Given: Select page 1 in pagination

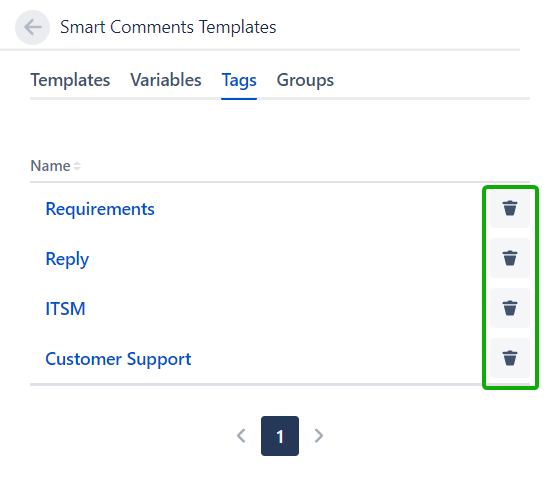Looking at the screenshot, I should click(x=280, y=436).
